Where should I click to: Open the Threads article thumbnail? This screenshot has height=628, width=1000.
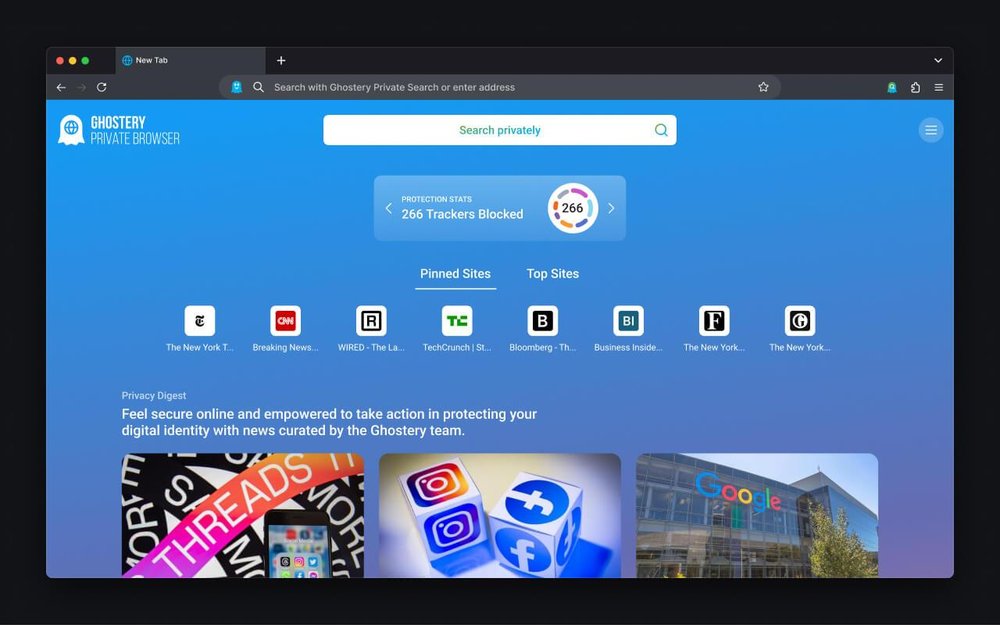(x=243, y=516)
